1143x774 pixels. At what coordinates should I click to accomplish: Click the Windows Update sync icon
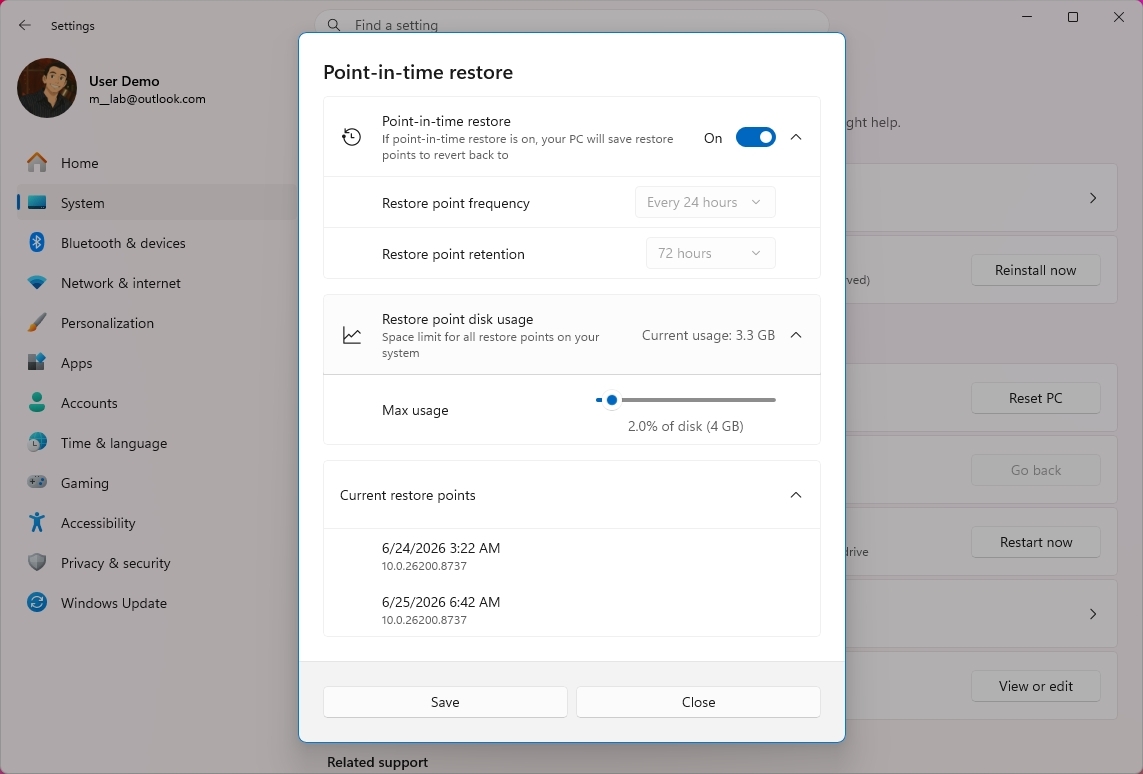(36, 602)
